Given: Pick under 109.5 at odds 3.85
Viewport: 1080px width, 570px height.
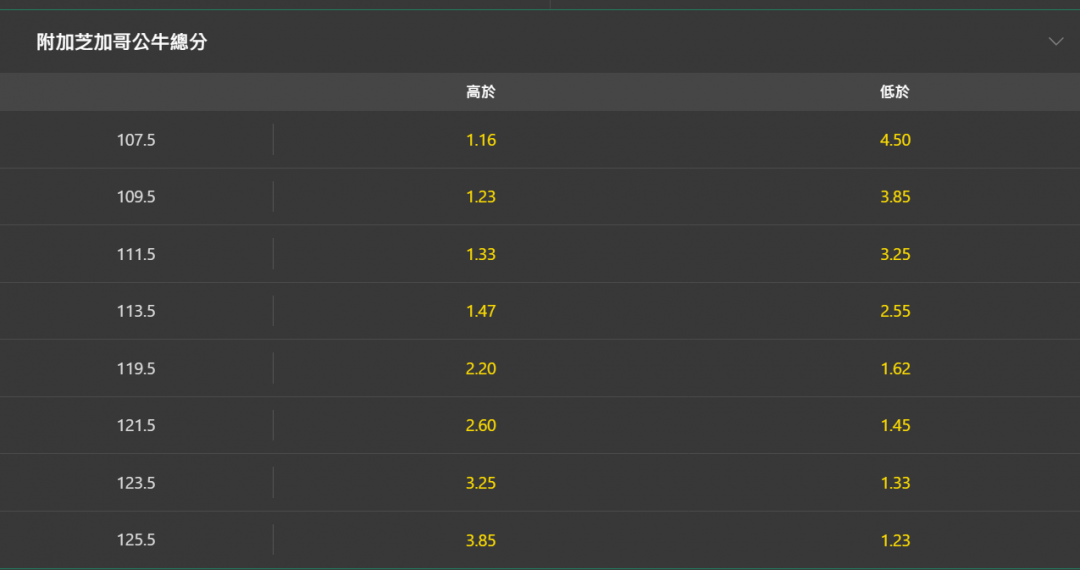Looking at the screenshot, I should [x=895, y=197].
